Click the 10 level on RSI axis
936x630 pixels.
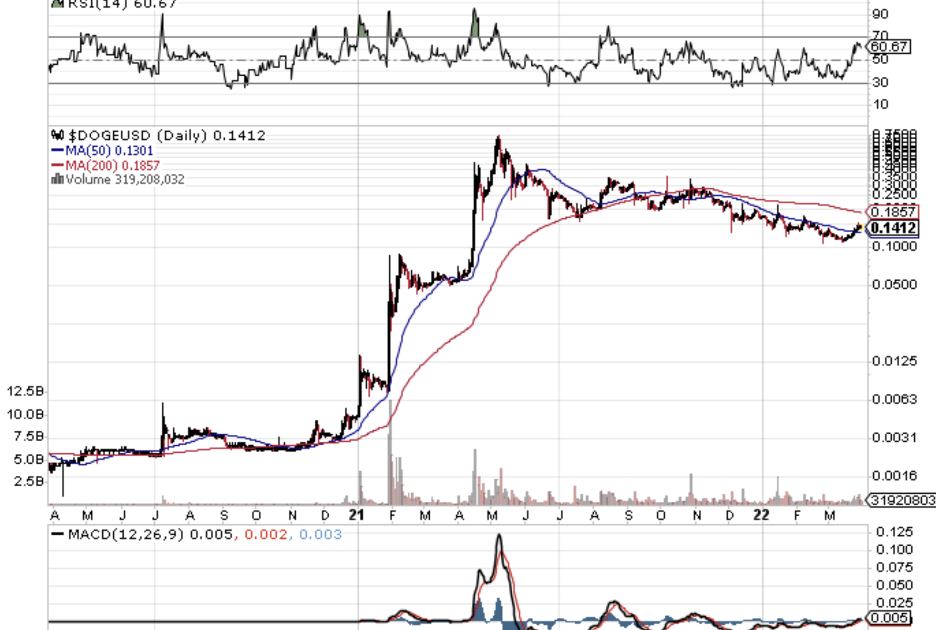pyautogui.click(x=880, y=105)
